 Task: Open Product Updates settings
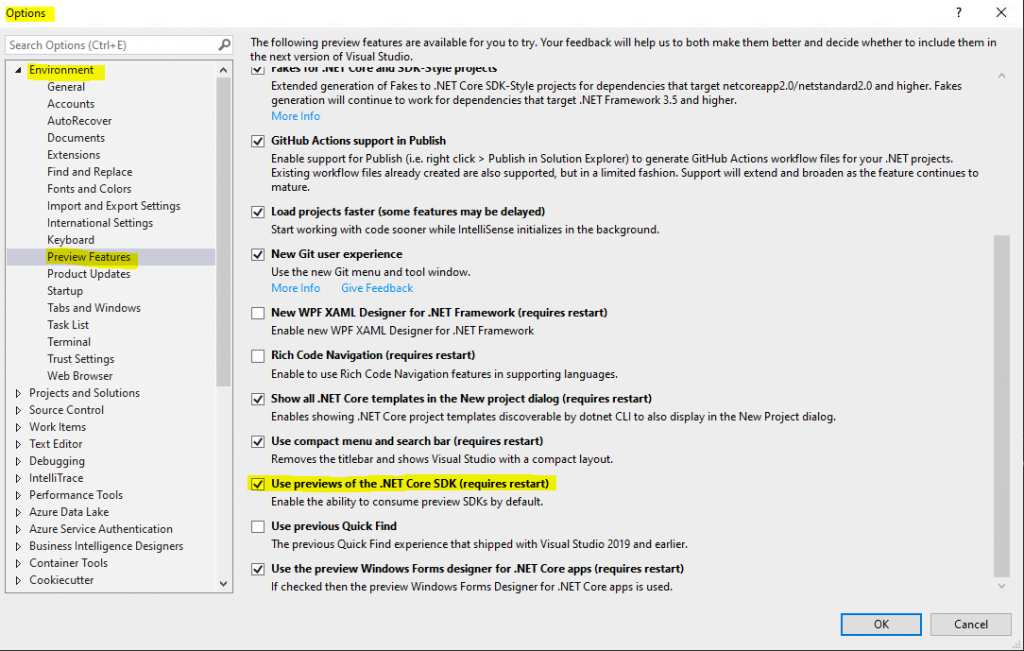click(x=89, y=274)
